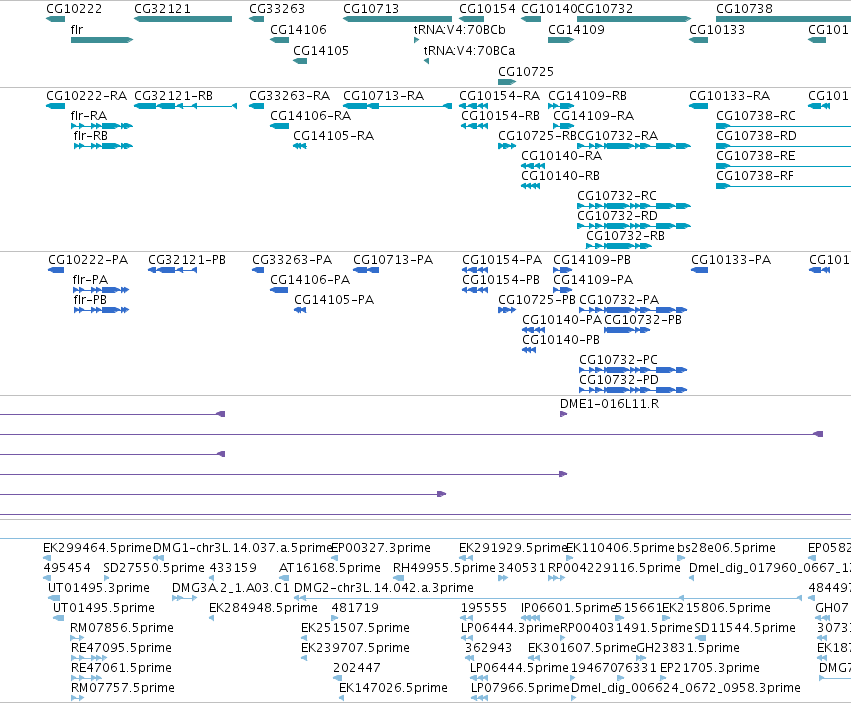The width and height of the screenshot is (851, 703).
Task: Select the CG10732 gene bar
Action: click(634, 19)
